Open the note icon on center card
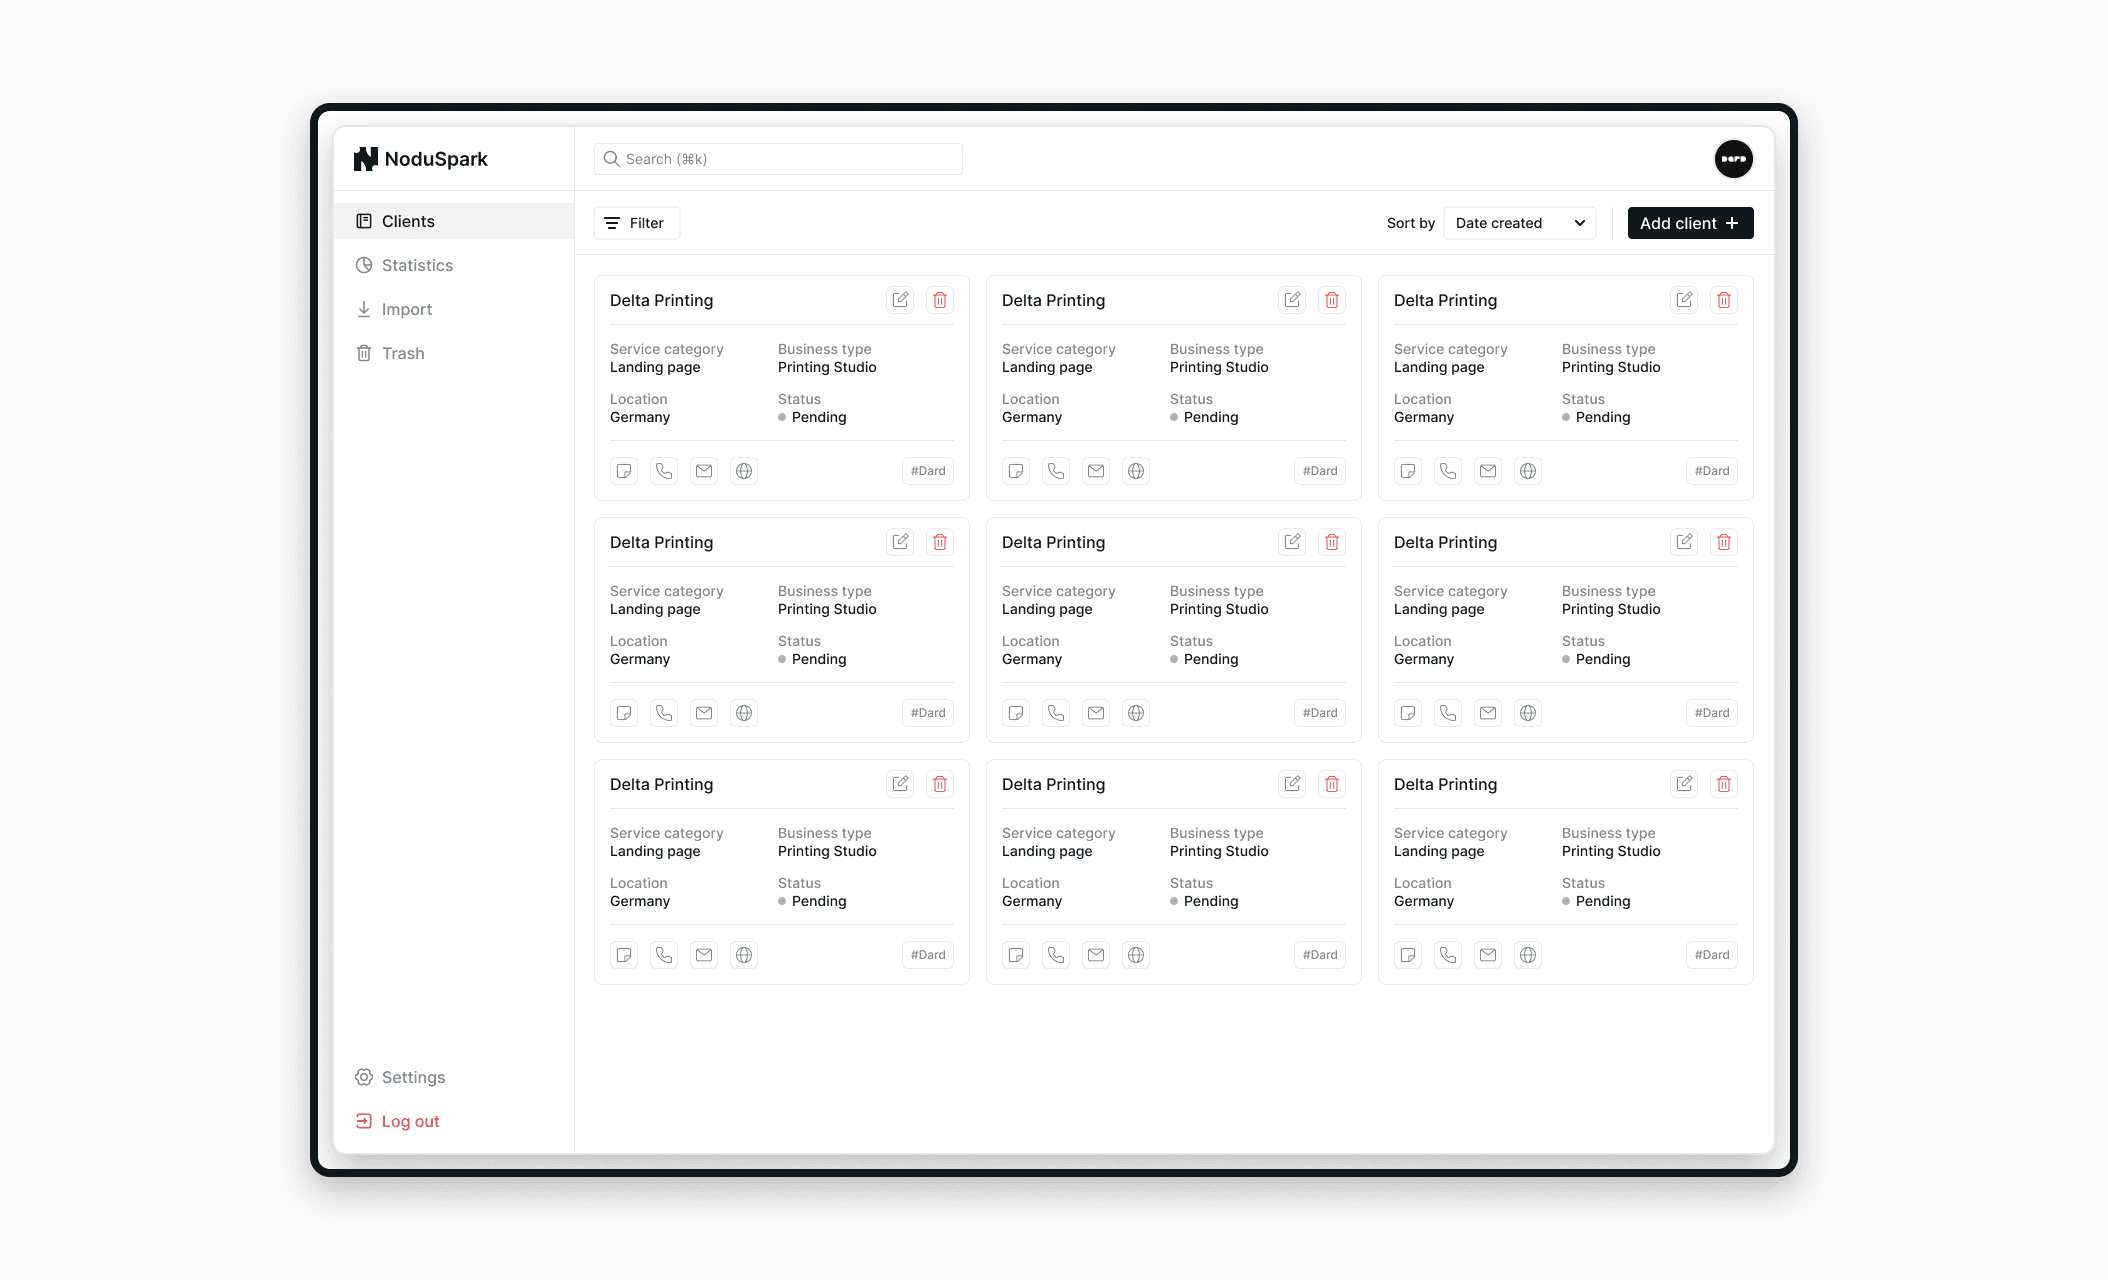The height and width of the screenshot is (1280, 2108). [x=1016, y=713]
